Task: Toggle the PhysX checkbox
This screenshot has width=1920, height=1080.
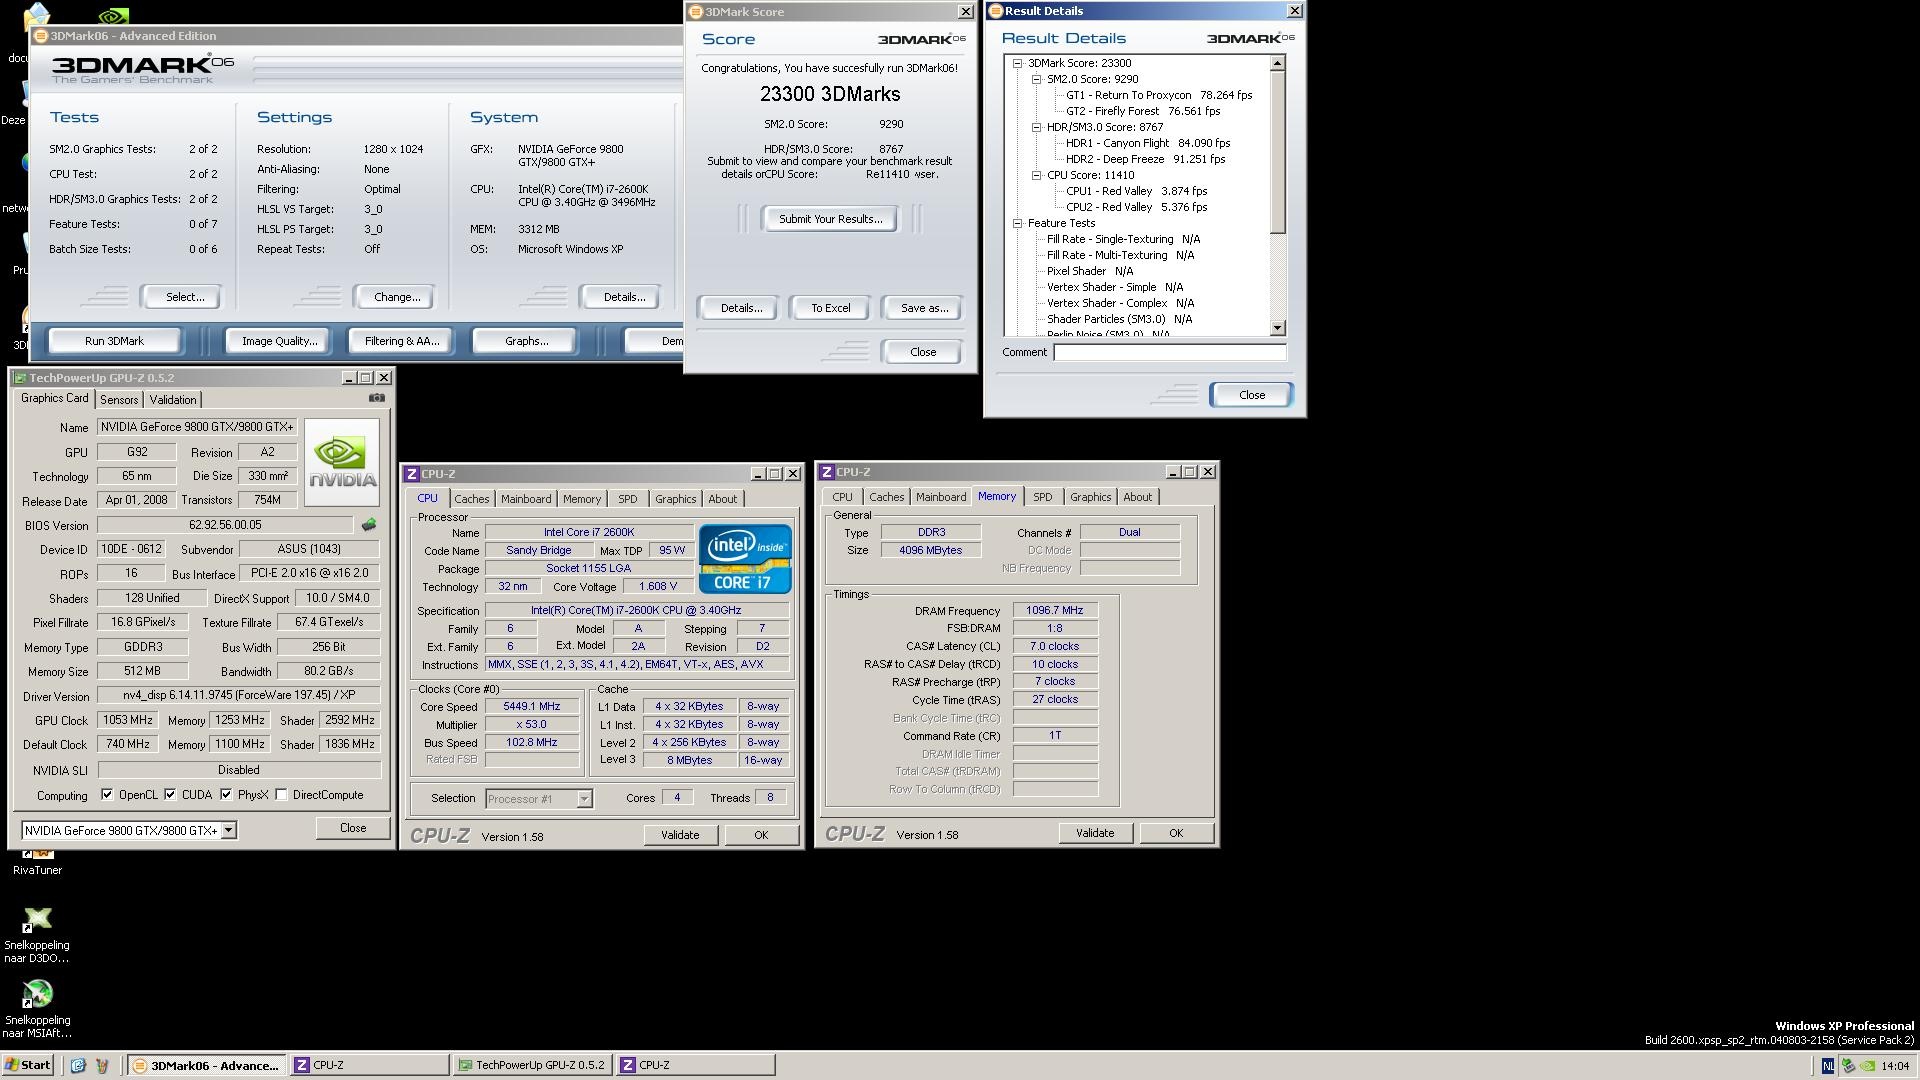Action: point(226,795)
